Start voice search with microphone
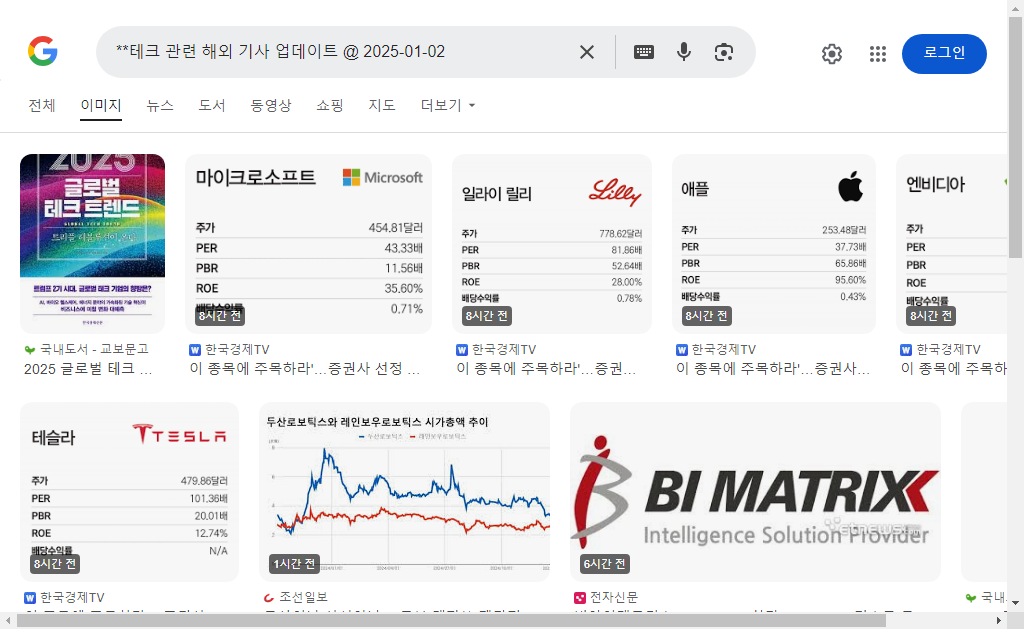 click(x=684, y=52)
